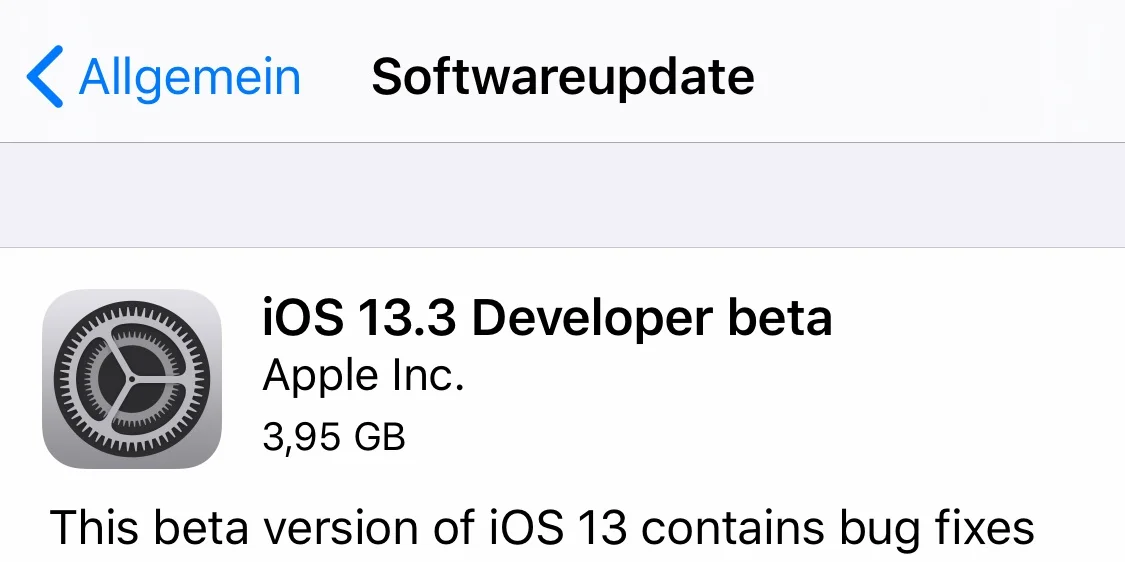Tap the word beta in update heading
The image size is (1125, 562).
click(781, 317)
